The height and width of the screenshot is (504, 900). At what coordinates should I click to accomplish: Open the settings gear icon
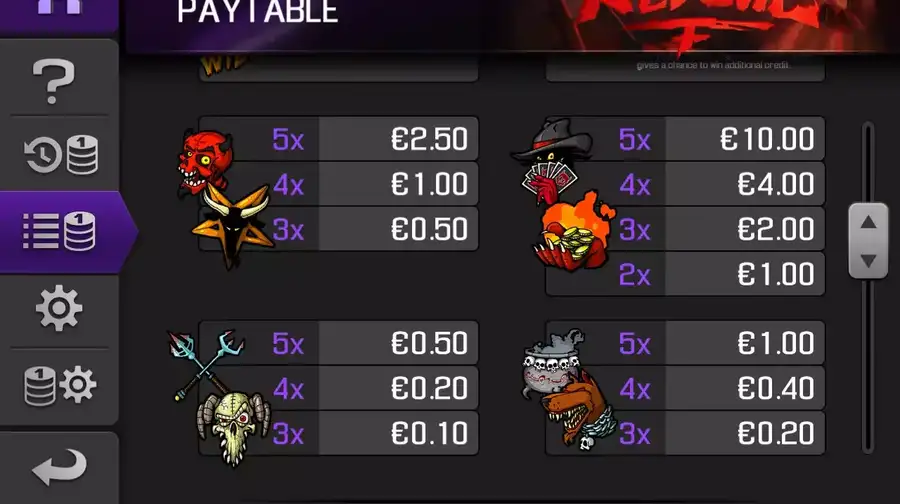pyautogui.click(x=59, y=308)
